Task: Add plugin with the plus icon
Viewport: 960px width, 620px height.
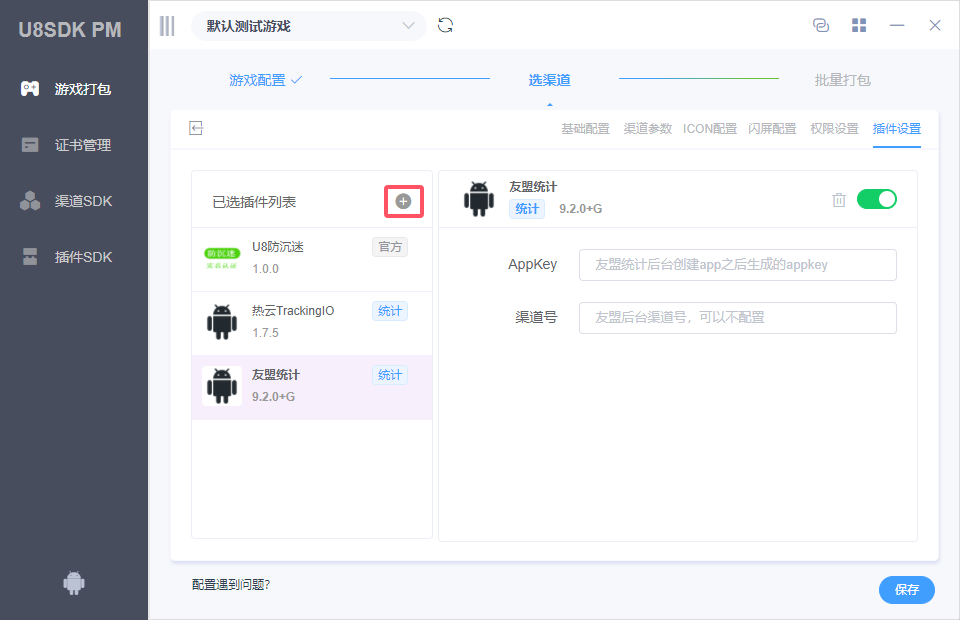Action: pos(403,201)
